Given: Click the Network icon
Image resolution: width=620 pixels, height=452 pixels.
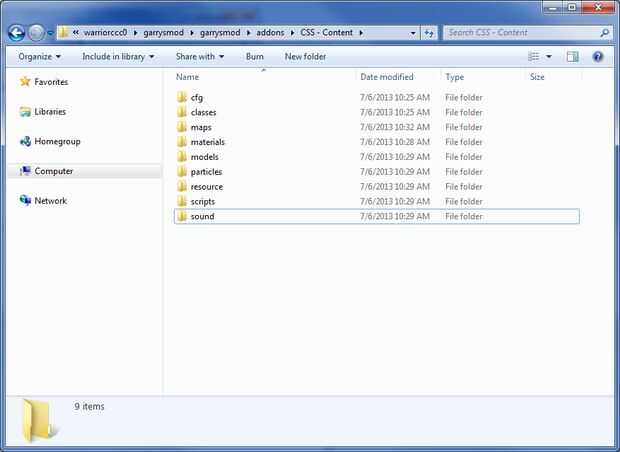Looking at the screenshot, I should pyautogui.click(x=25, y=200).
